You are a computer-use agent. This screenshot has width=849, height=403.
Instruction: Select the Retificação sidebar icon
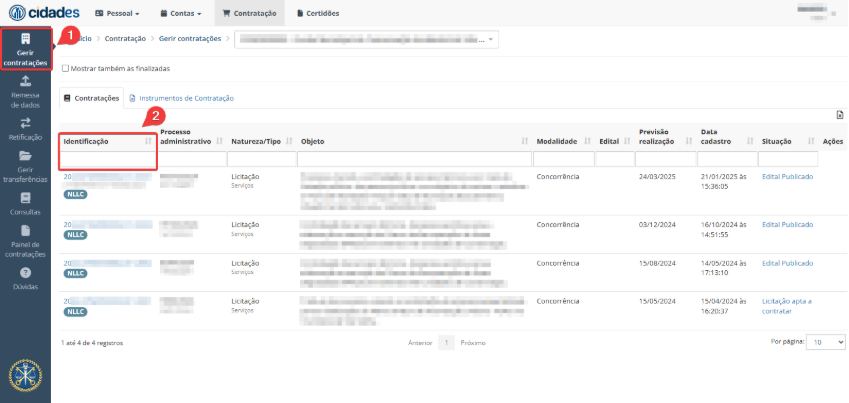point(25,123)
